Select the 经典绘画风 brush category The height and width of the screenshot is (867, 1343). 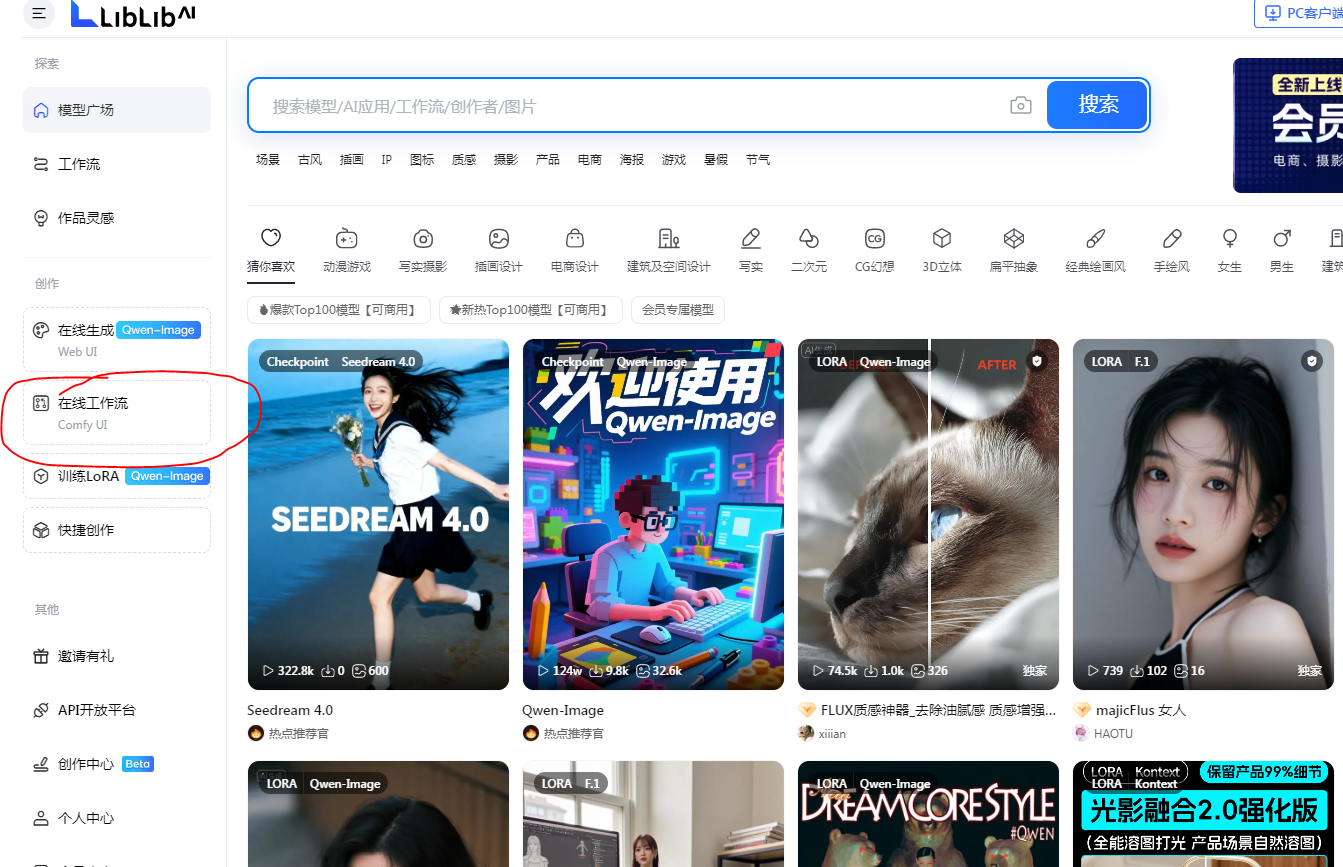(1096, 250)
